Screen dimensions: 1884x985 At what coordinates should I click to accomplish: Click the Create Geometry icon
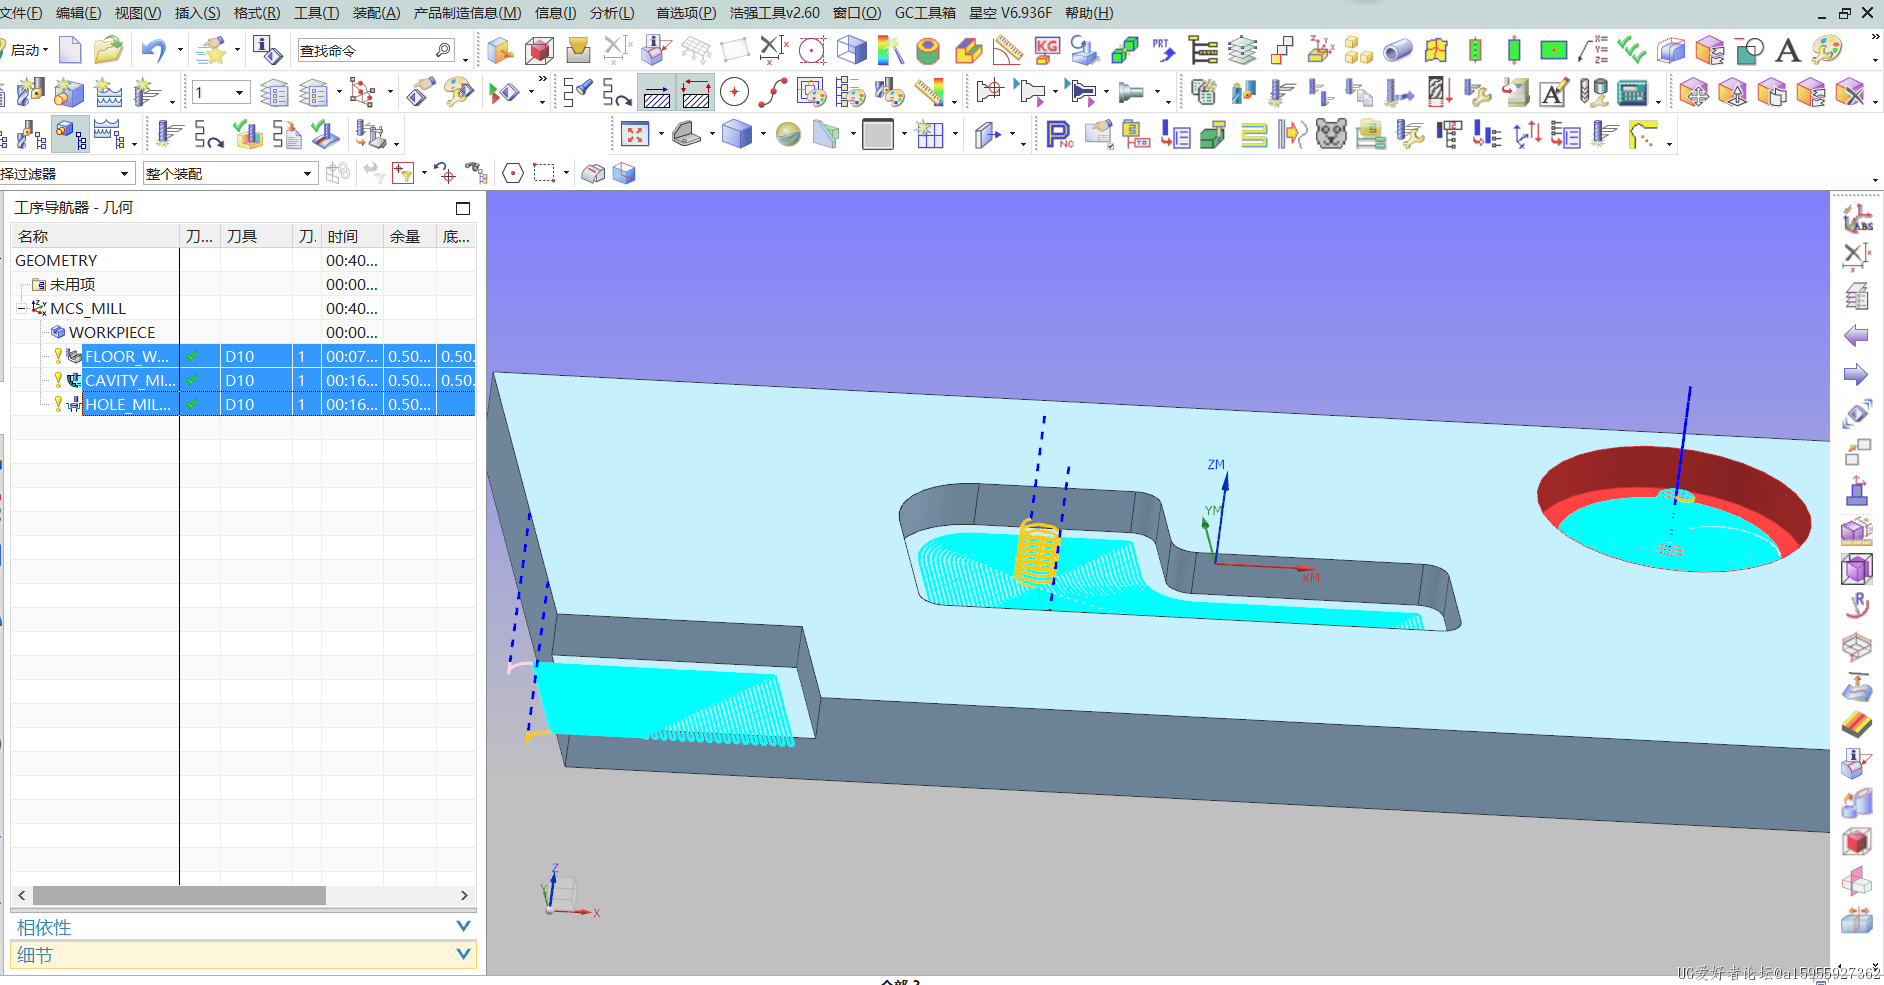click(x=69, y=93)
